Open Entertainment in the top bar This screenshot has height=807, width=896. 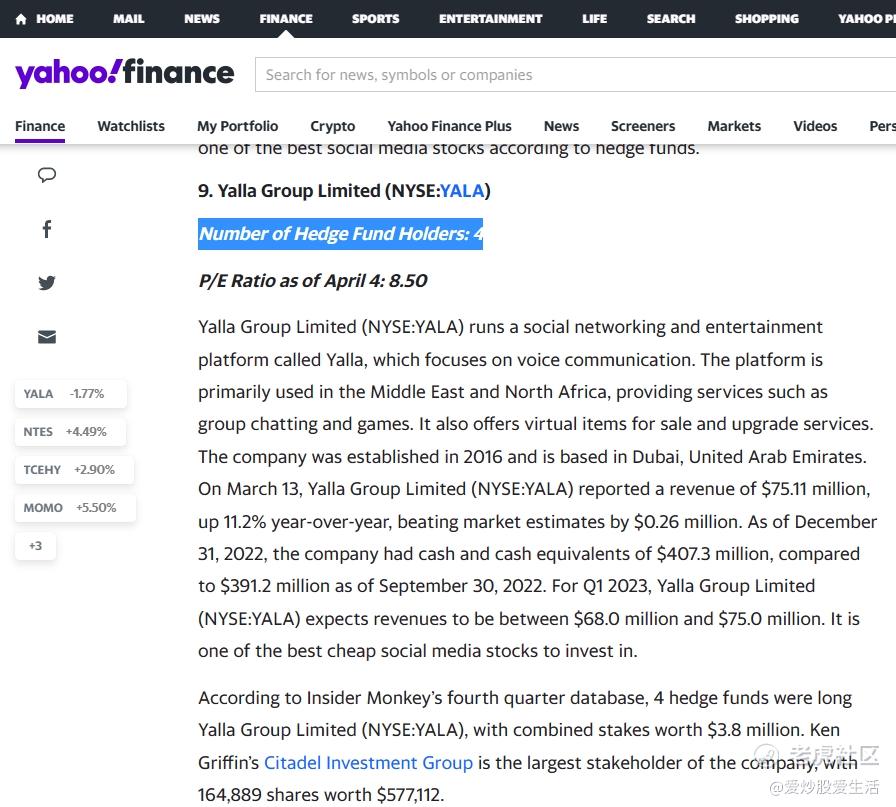(x=490, y=19)
